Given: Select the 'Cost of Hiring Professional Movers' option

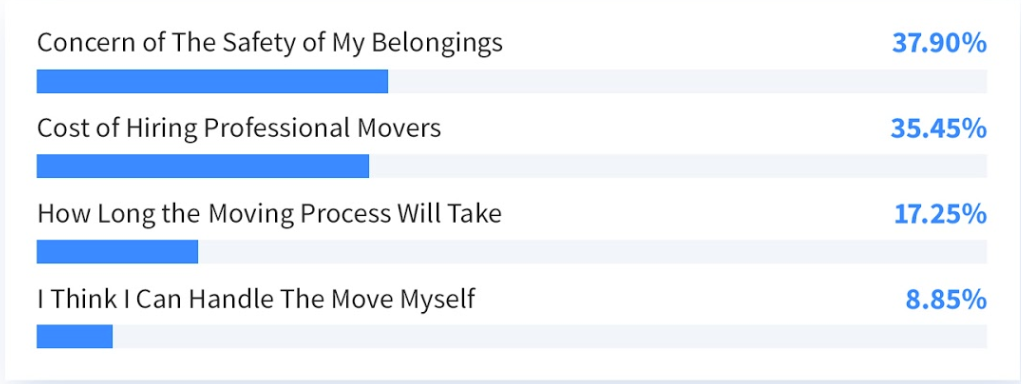Looking at the screenshot, I should coord(239,128).
